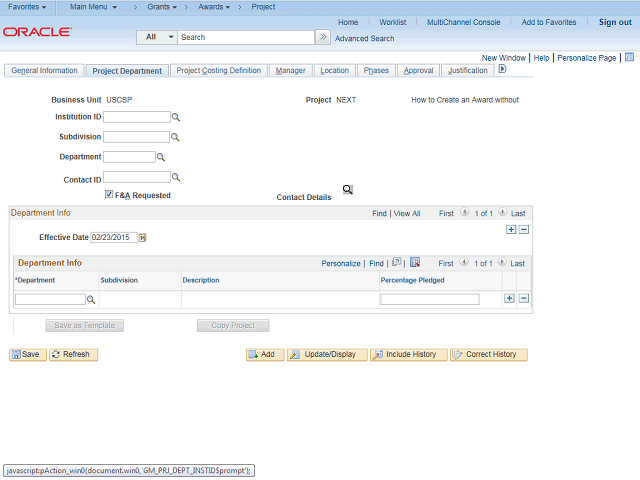Open the Help link

pyautogui.click(x=541, y=58)
